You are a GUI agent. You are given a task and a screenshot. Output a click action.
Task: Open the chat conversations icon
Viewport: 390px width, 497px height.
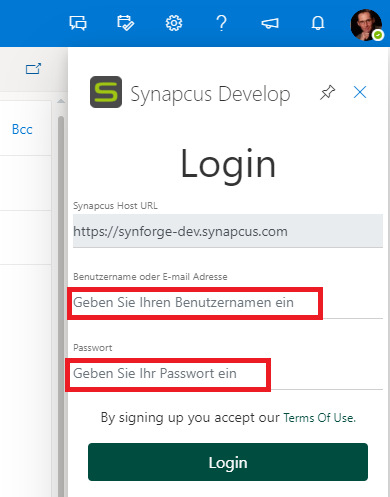(78, 23)
